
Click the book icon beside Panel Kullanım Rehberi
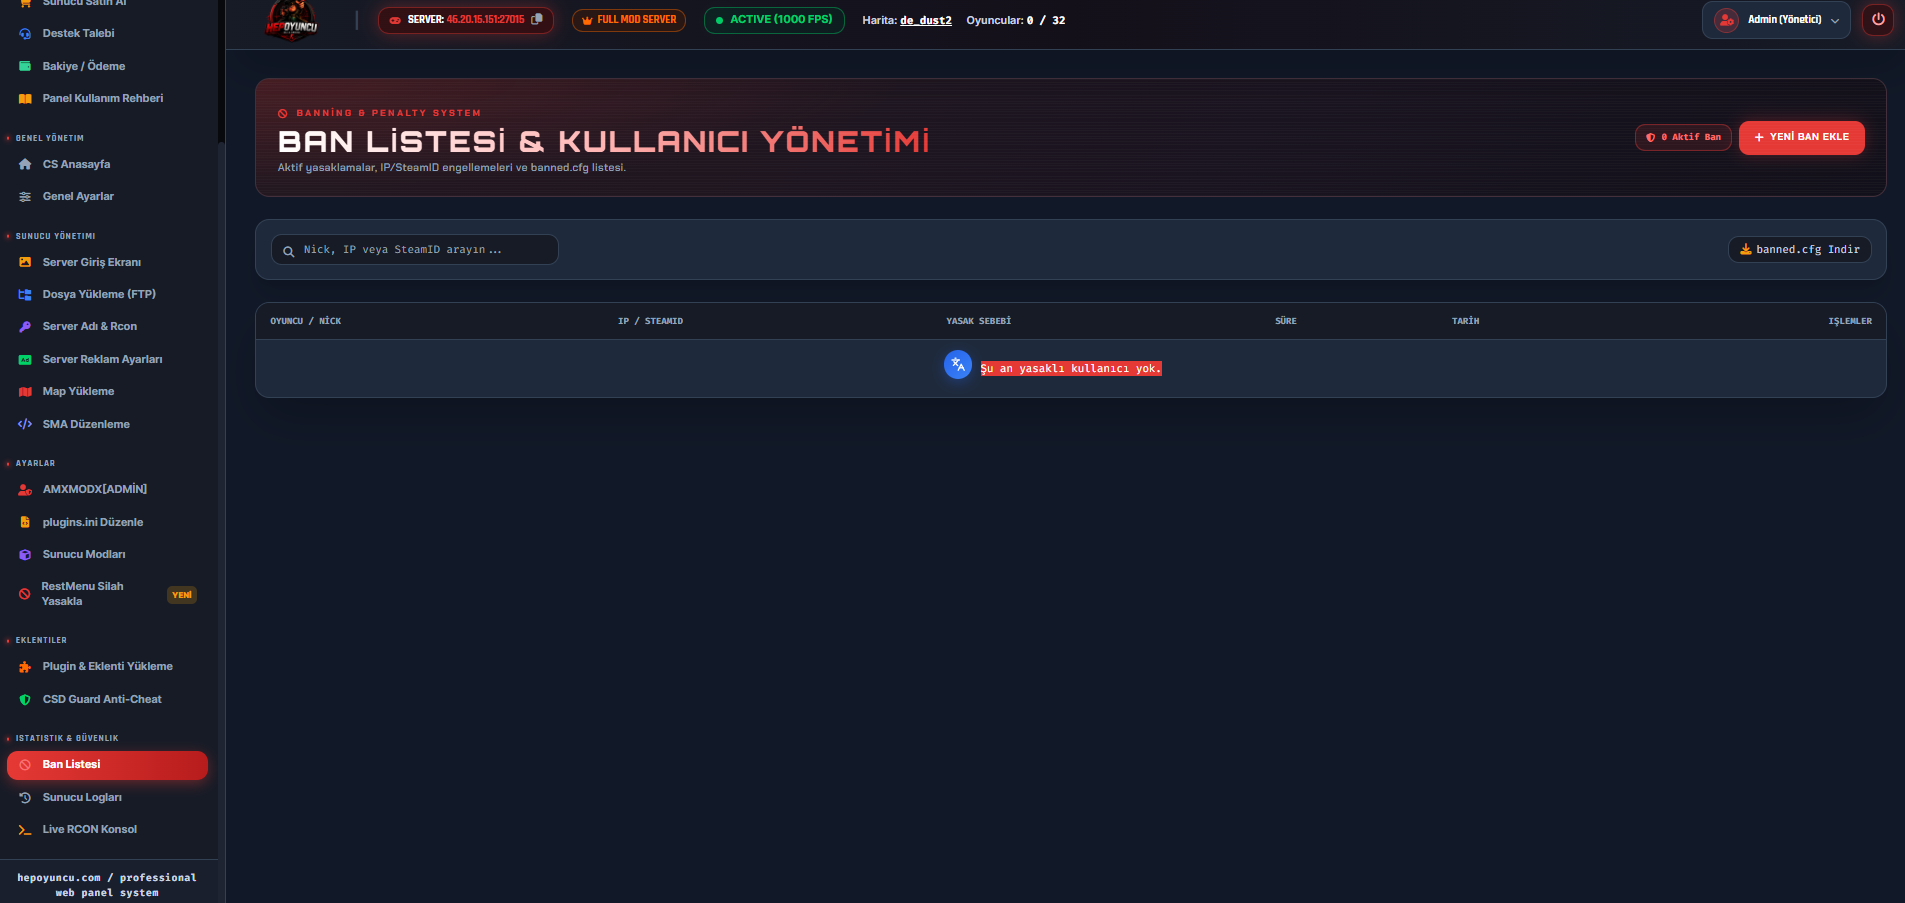tap(25, 99)
